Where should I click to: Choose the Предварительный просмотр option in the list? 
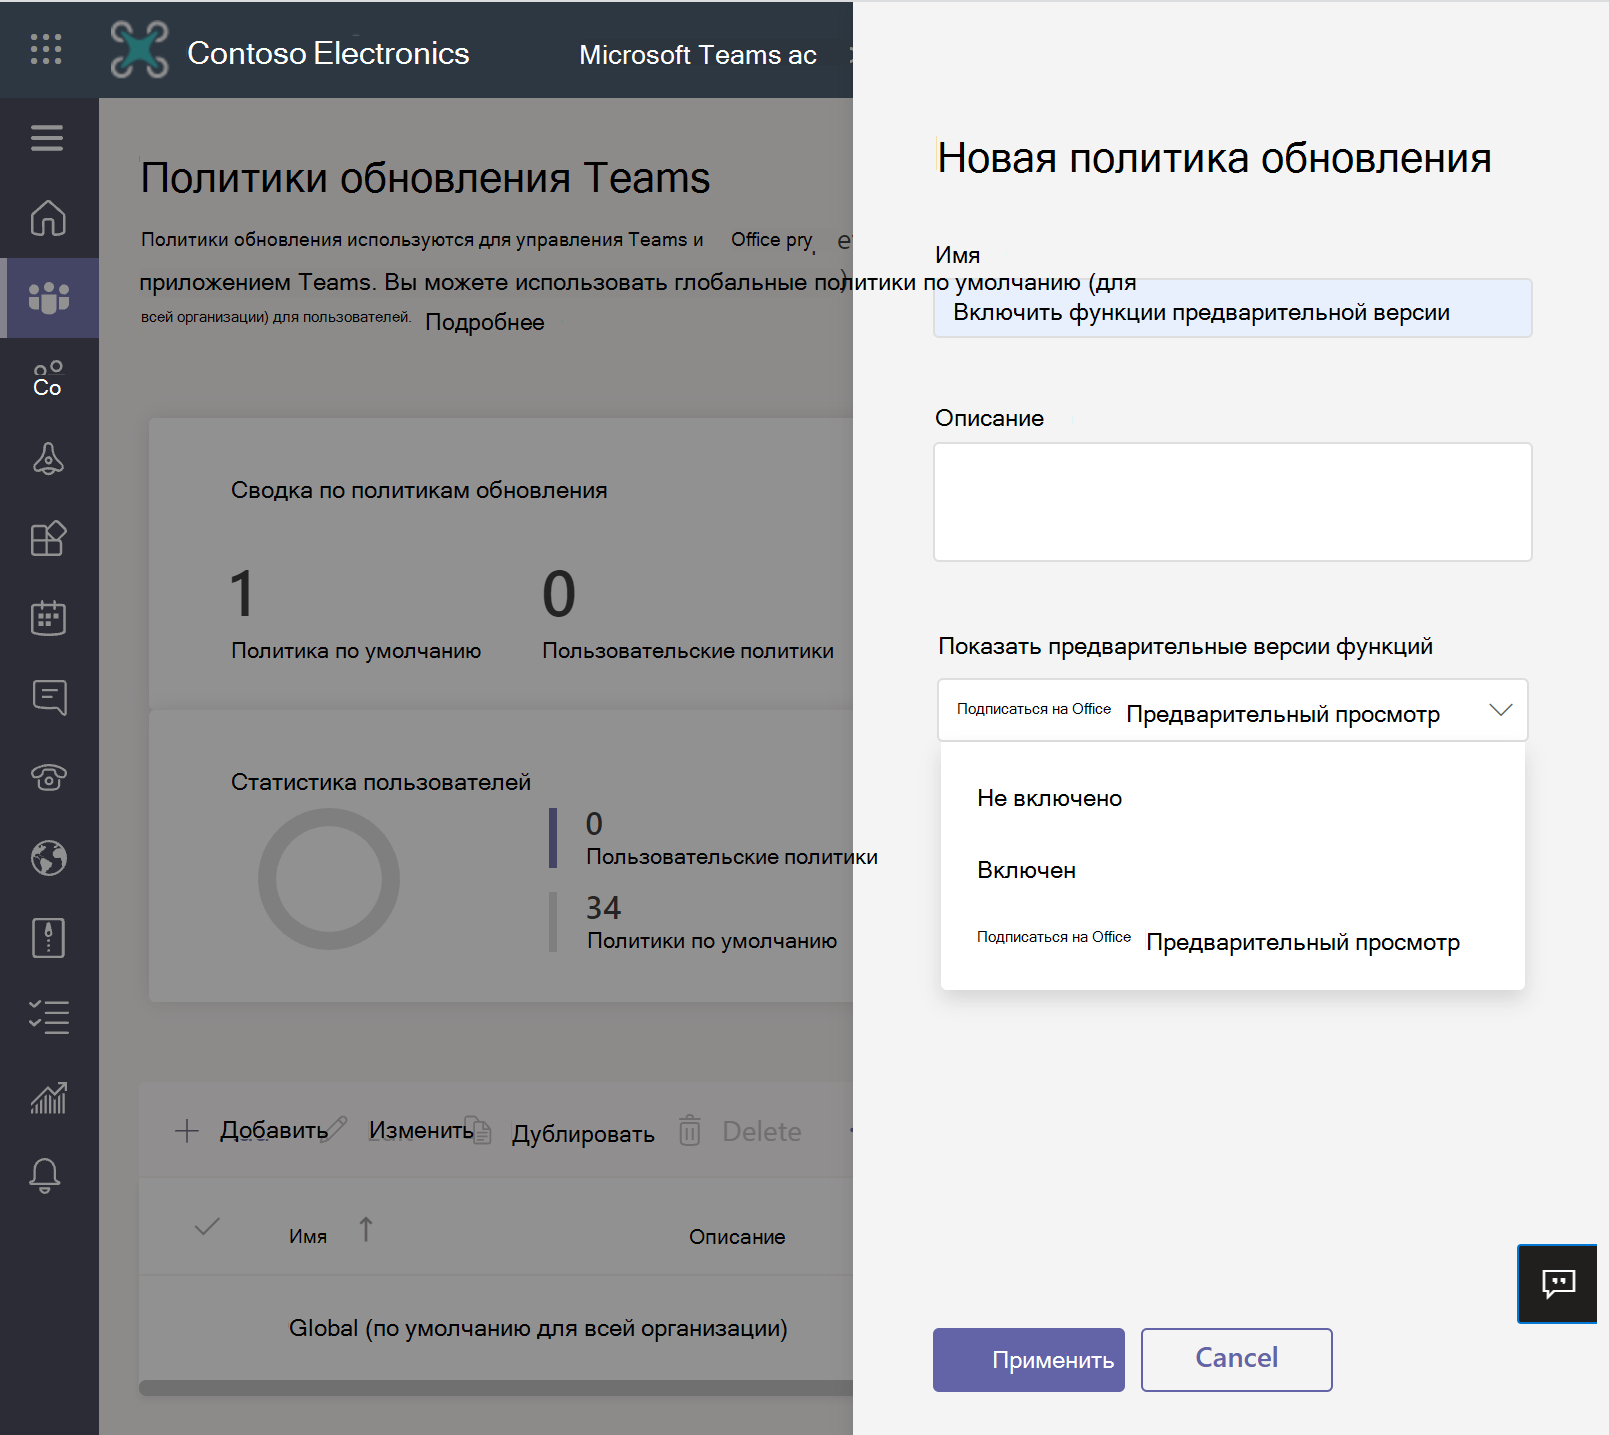tap(1232, 942)
